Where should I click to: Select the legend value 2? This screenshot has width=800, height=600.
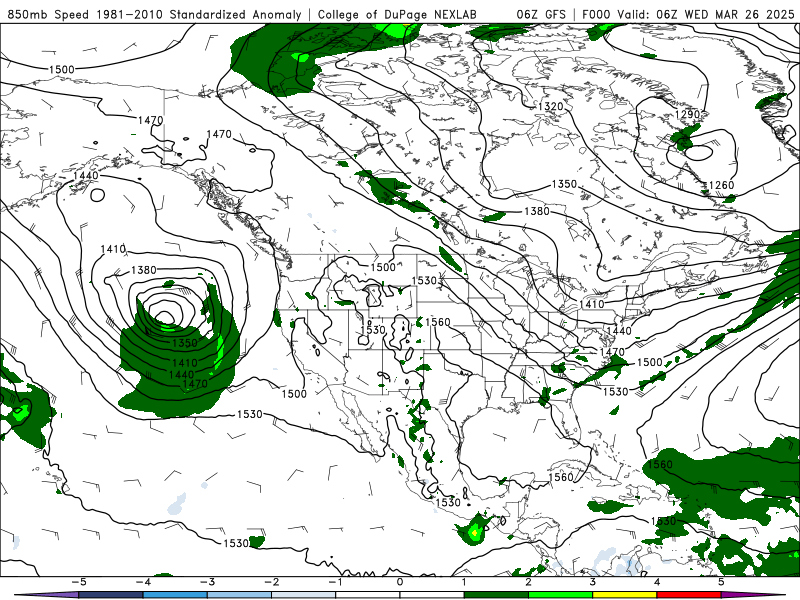click(528, 582)
